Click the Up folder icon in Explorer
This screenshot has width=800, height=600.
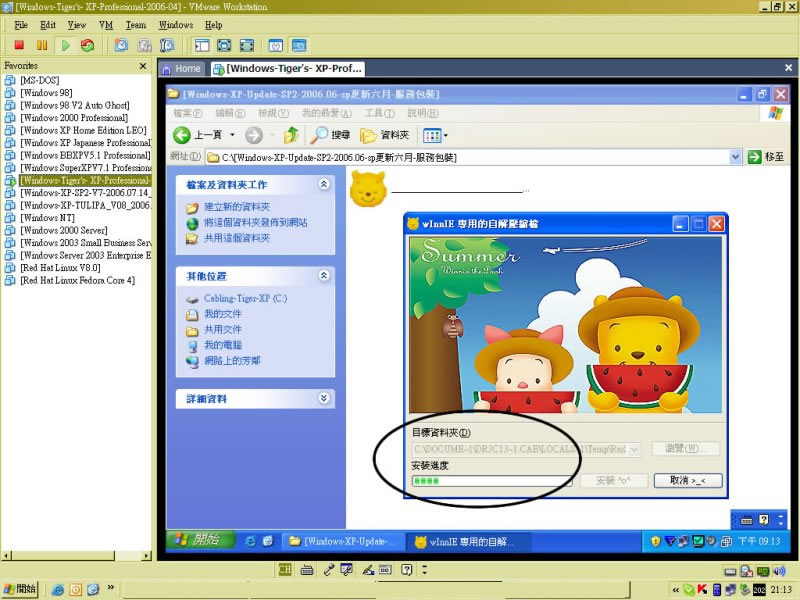(291, 135)
